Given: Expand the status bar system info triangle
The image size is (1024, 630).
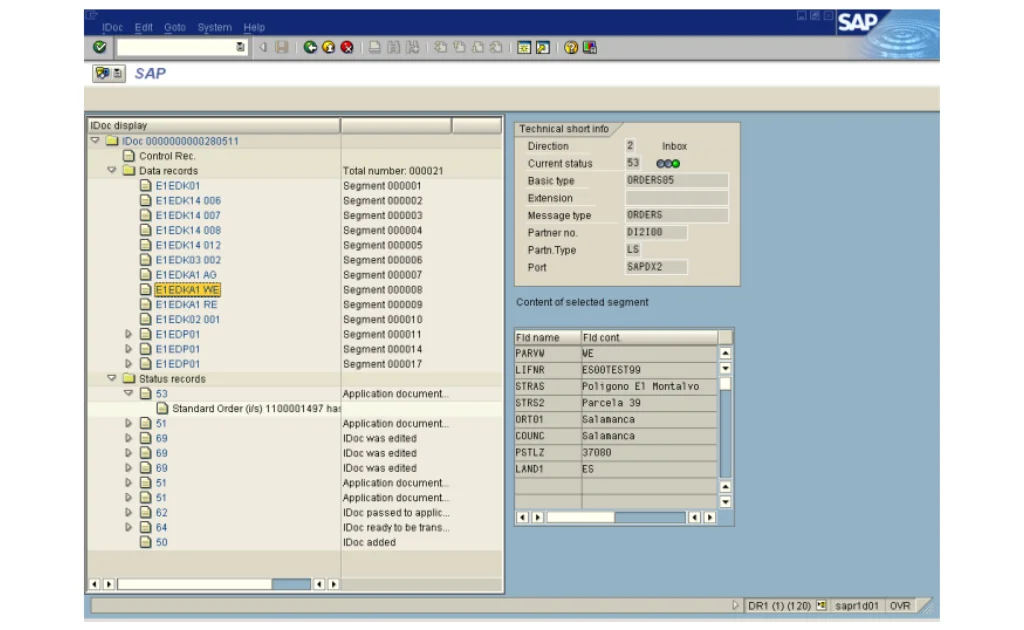Looking at the screenshot, I should click(735, 605).
